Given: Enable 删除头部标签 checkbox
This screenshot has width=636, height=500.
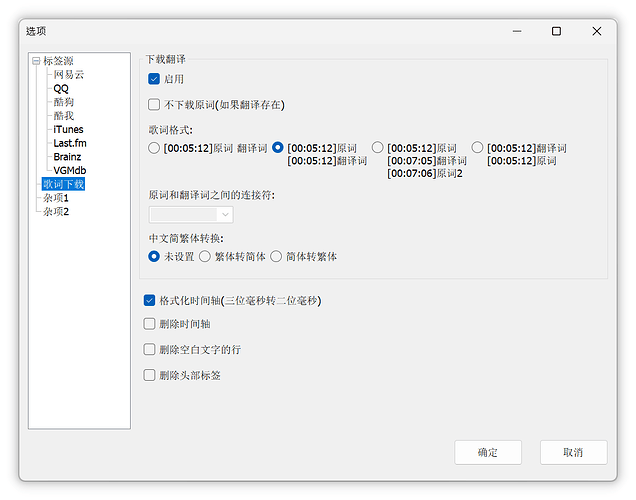Looking at the screenshot, I should click(149, 375).
